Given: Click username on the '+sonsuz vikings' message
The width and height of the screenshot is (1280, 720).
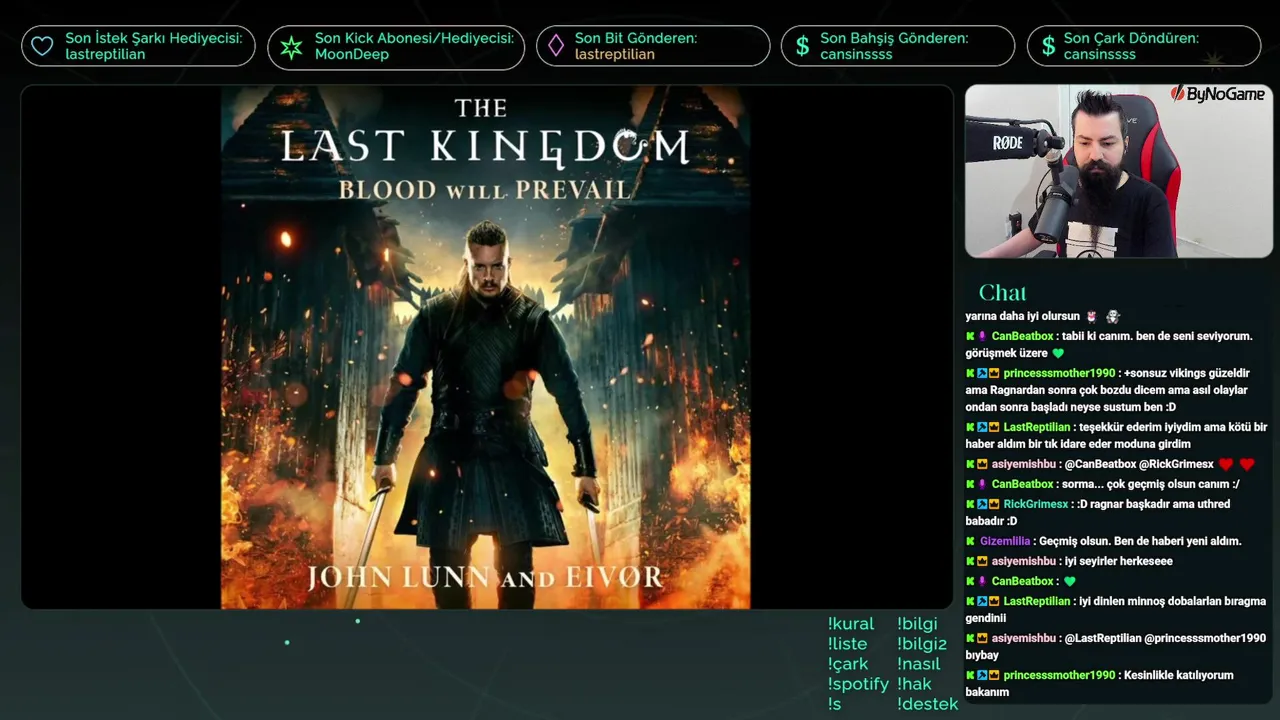Looking at the screenshot, I should click(1059, 373).
